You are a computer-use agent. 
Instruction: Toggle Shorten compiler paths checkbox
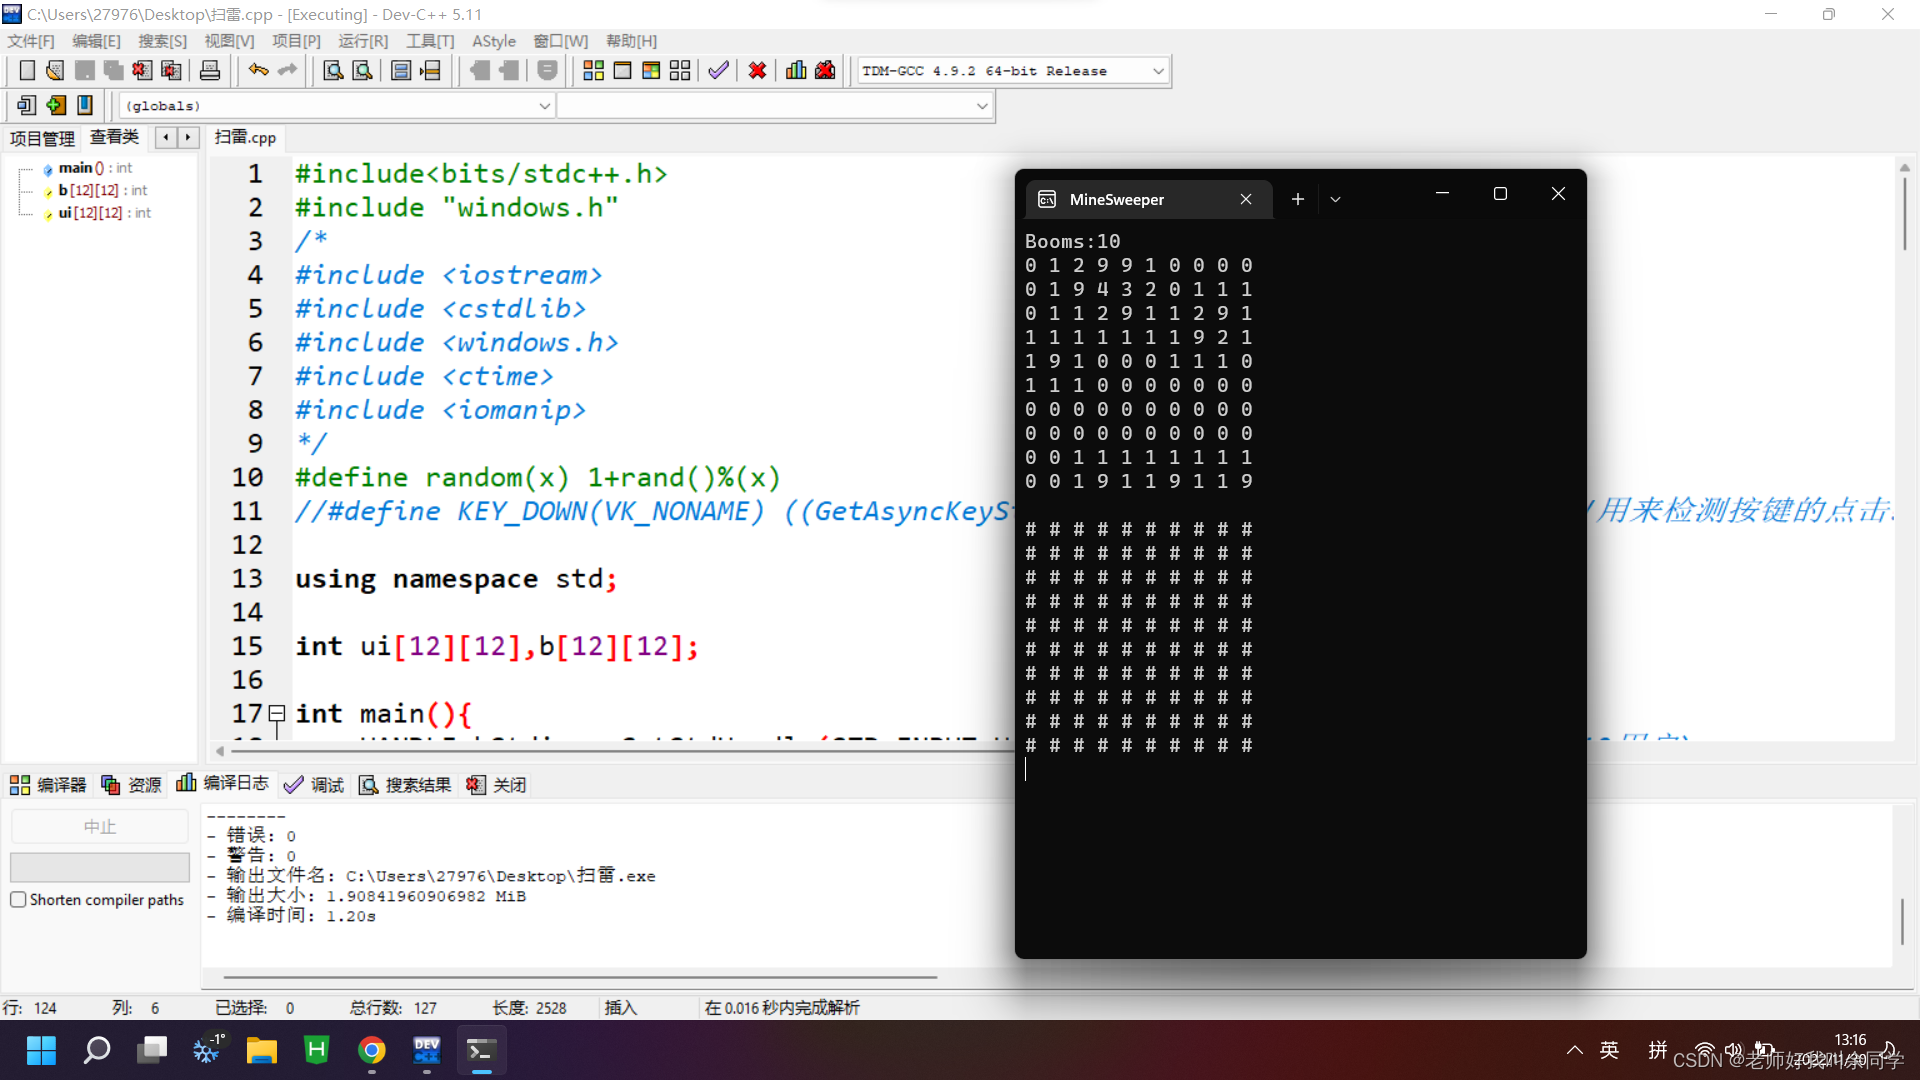coord(18,899)
